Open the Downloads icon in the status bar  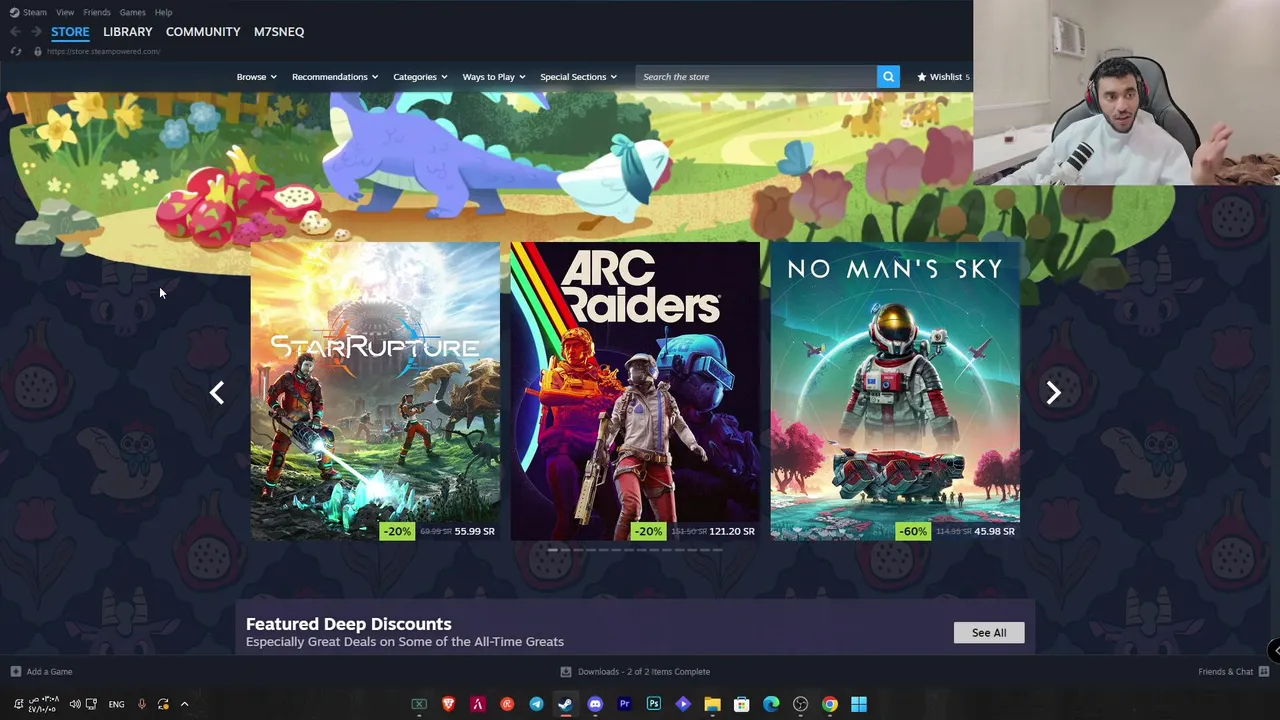click(566, 672)
